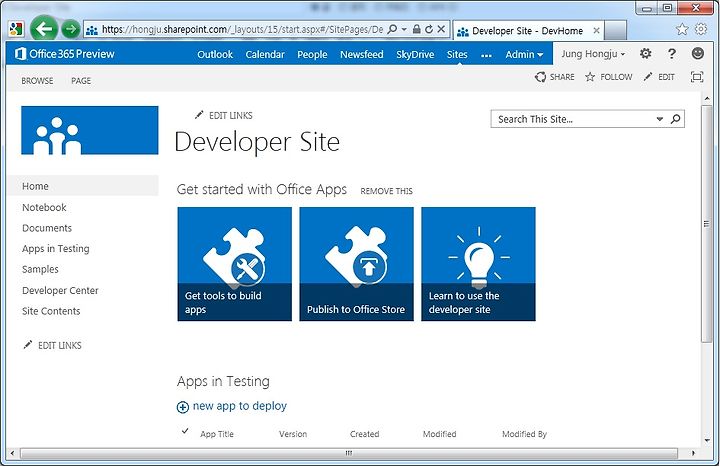Open the SharePoint settings gear
The width and height of the screenshot is (720, 466).
pos(646,53)
